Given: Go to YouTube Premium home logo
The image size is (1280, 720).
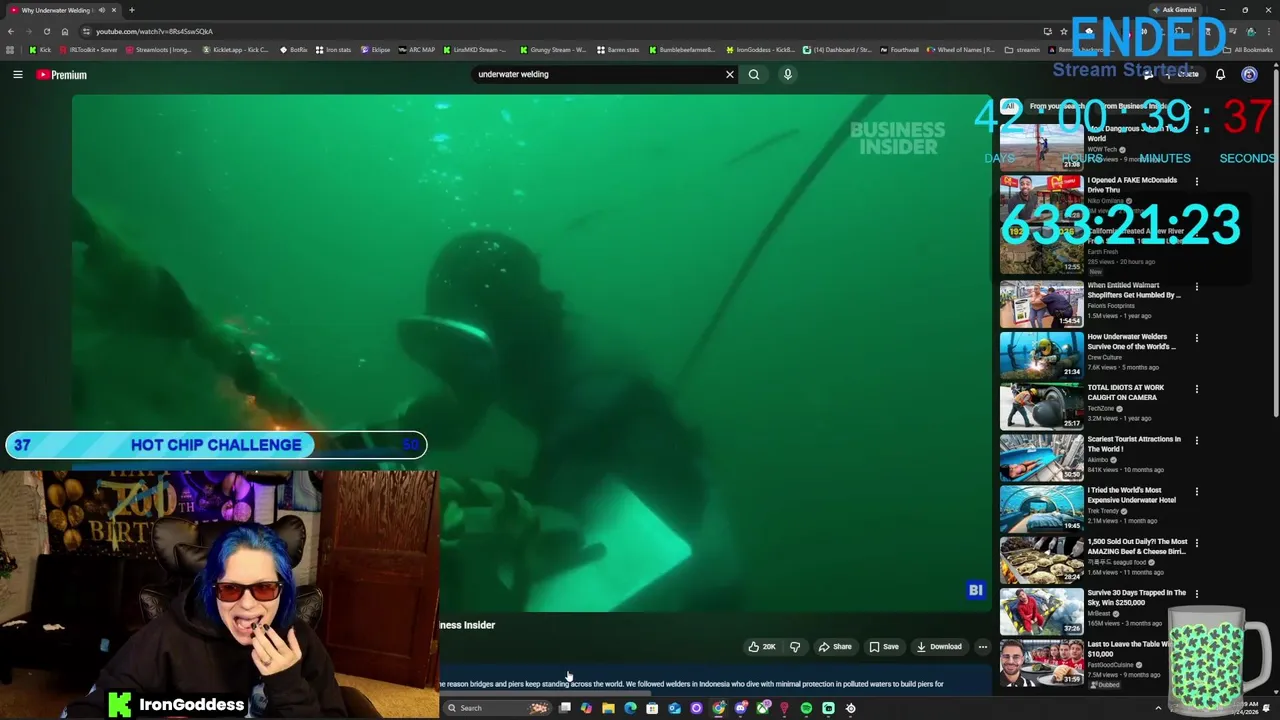Looking at the screenshot, I should pyautogui.click(x=62, y=75).
